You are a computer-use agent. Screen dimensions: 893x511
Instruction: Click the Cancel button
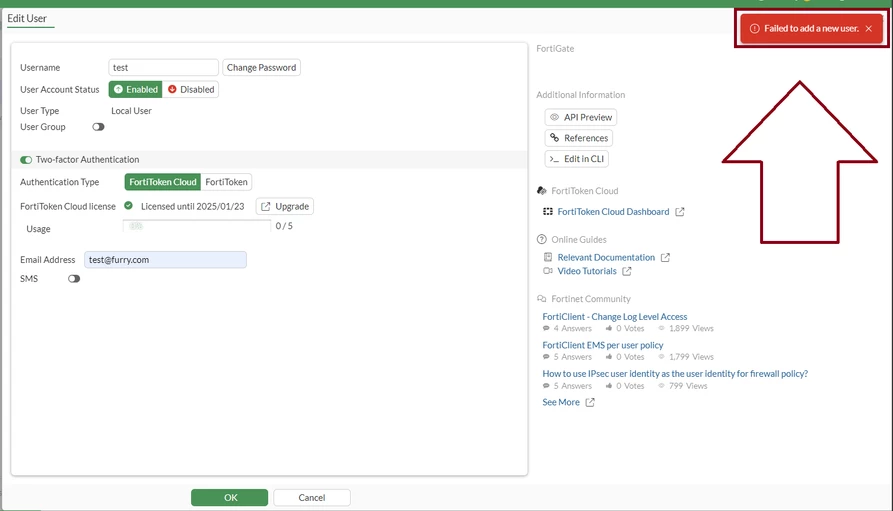pyautogui.click(x=312, y=497)
